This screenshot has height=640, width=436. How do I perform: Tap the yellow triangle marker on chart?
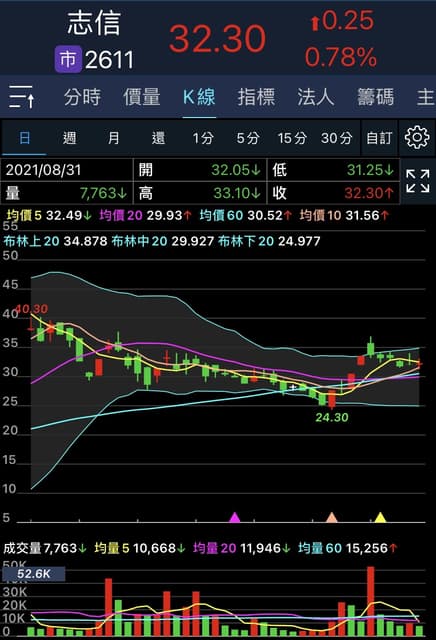pyautogui.click(x=380, y=517)
